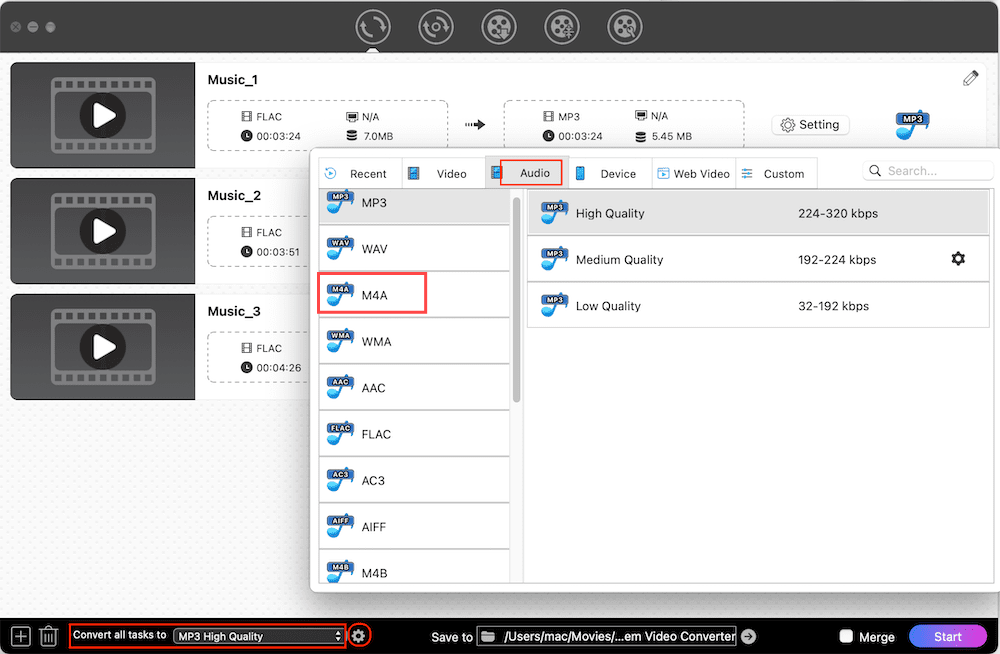This screenshot has width=1000, height=654.
Task: Open the film reel download toolbar icon
Action: click(499, 27)
